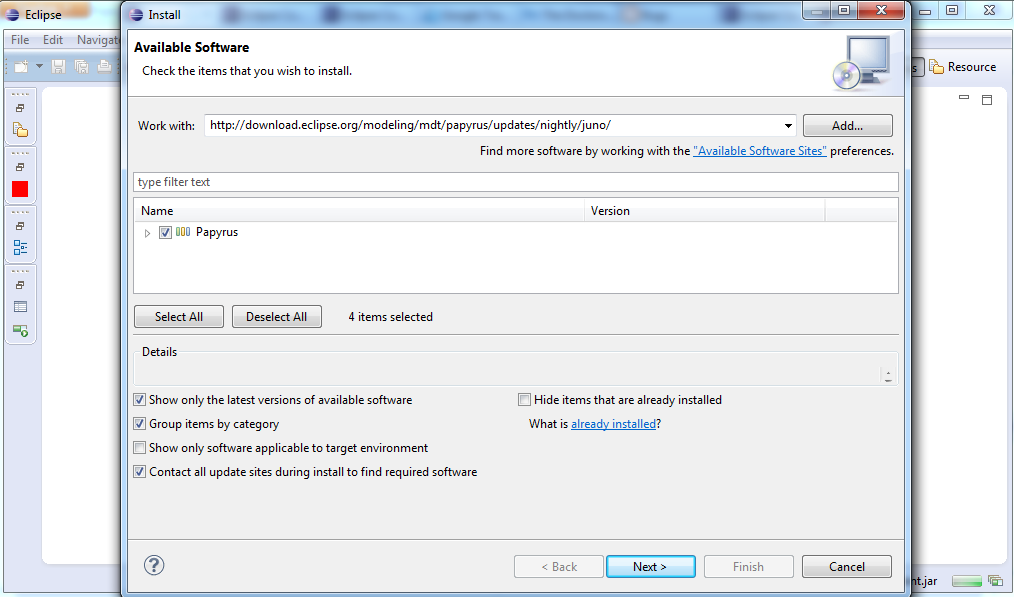Viewport: 1014px width, 597px height.
Task: Click the progress view icon in status bar
Action: click(x=995, y=581)
